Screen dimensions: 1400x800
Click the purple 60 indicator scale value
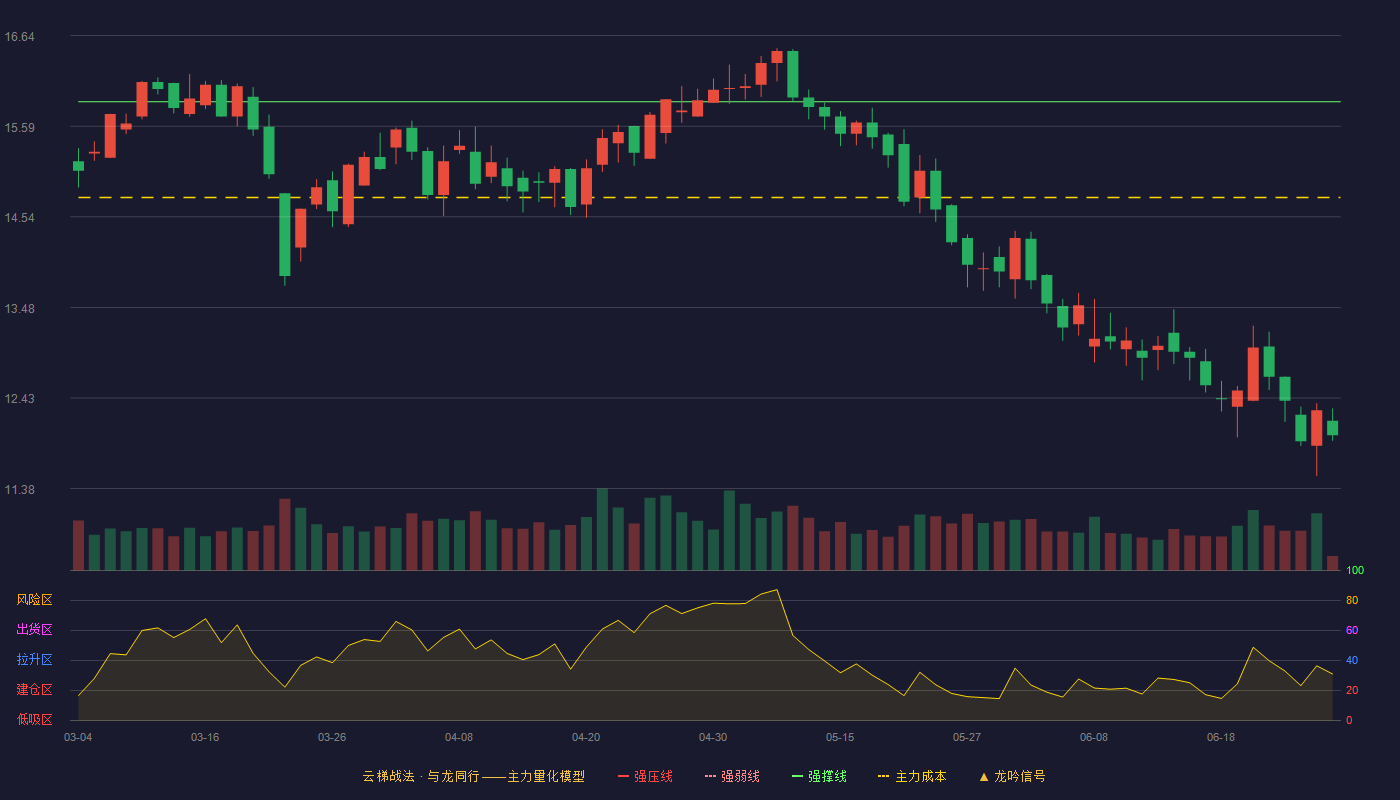coord(1352,630)
